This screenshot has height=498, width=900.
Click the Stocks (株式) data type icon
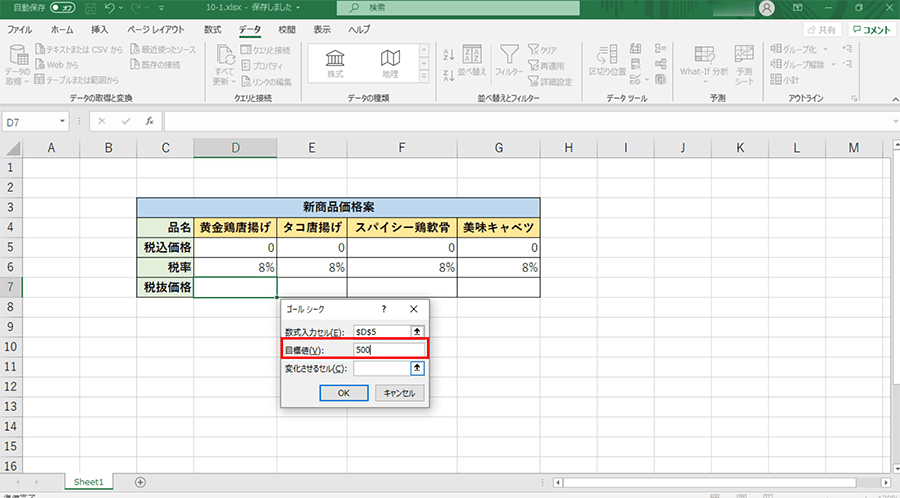coord(335,61)
